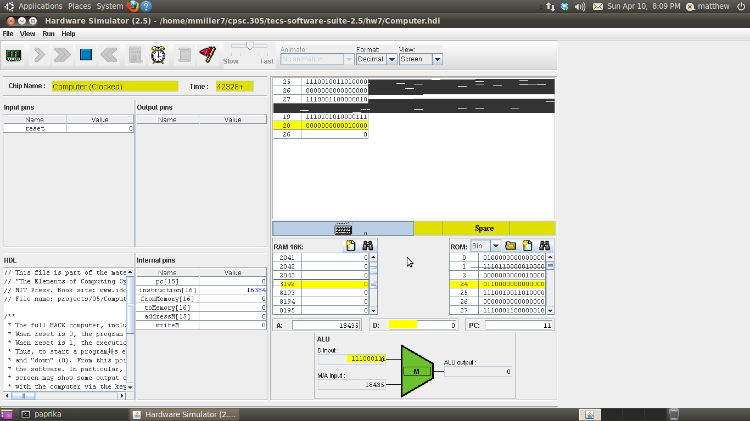Run the script with fast forward icon

pos(61,55)
